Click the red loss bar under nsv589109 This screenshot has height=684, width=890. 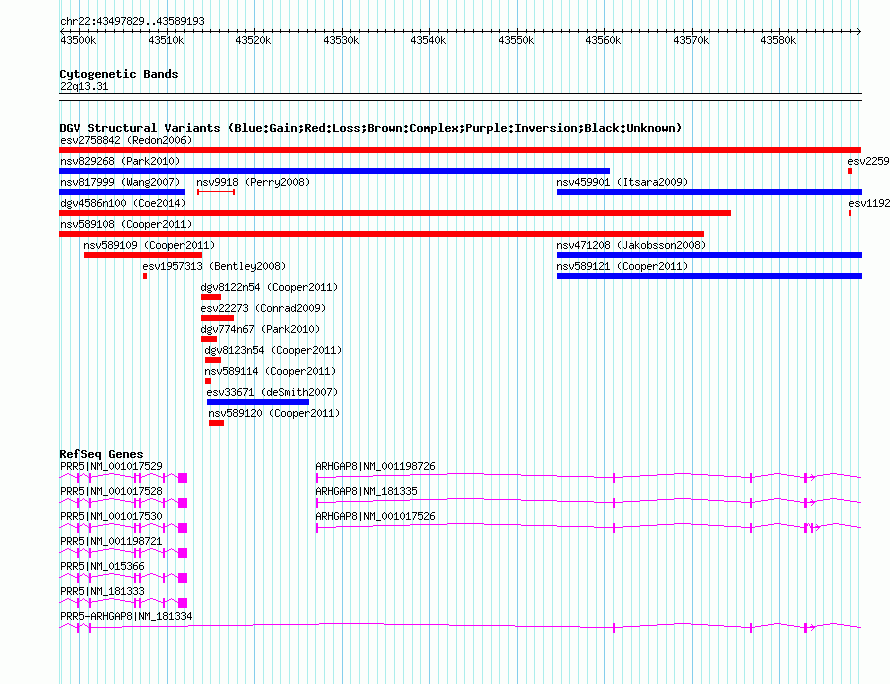pyautogui.click(x=142, y=255)
